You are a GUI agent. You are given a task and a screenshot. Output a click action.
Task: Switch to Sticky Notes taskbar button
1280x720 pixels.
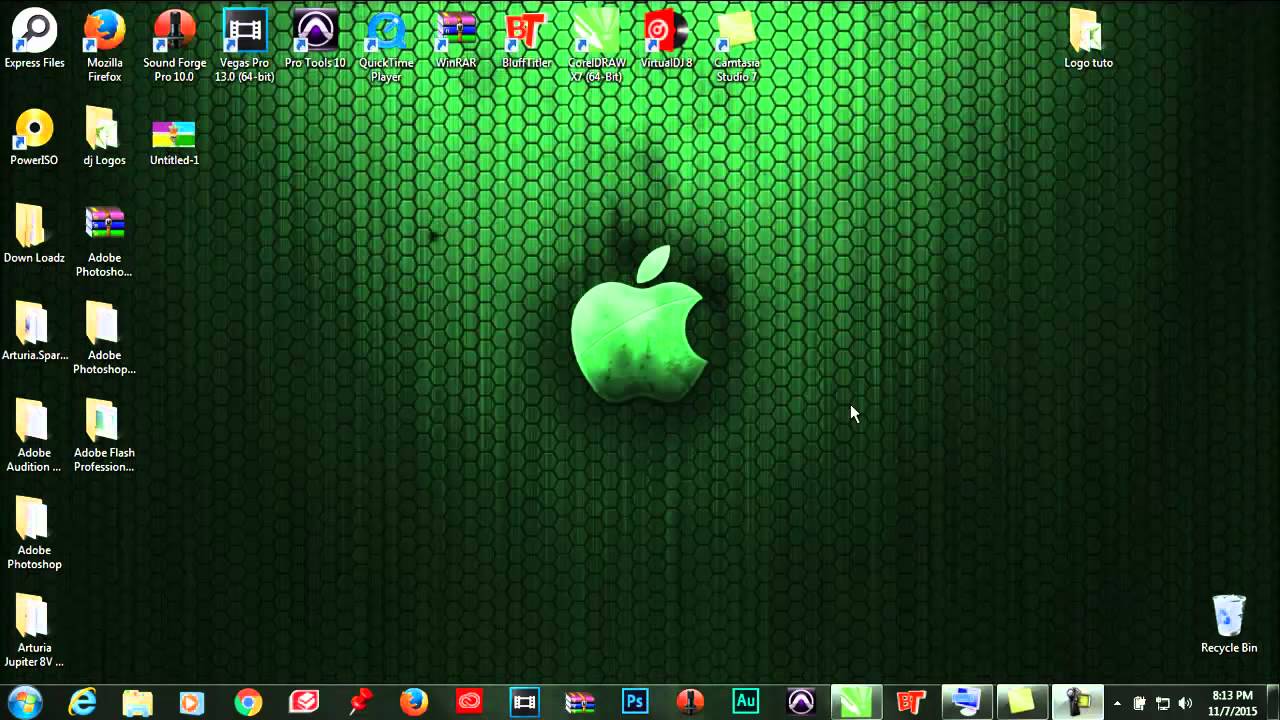pos(1022,702)
